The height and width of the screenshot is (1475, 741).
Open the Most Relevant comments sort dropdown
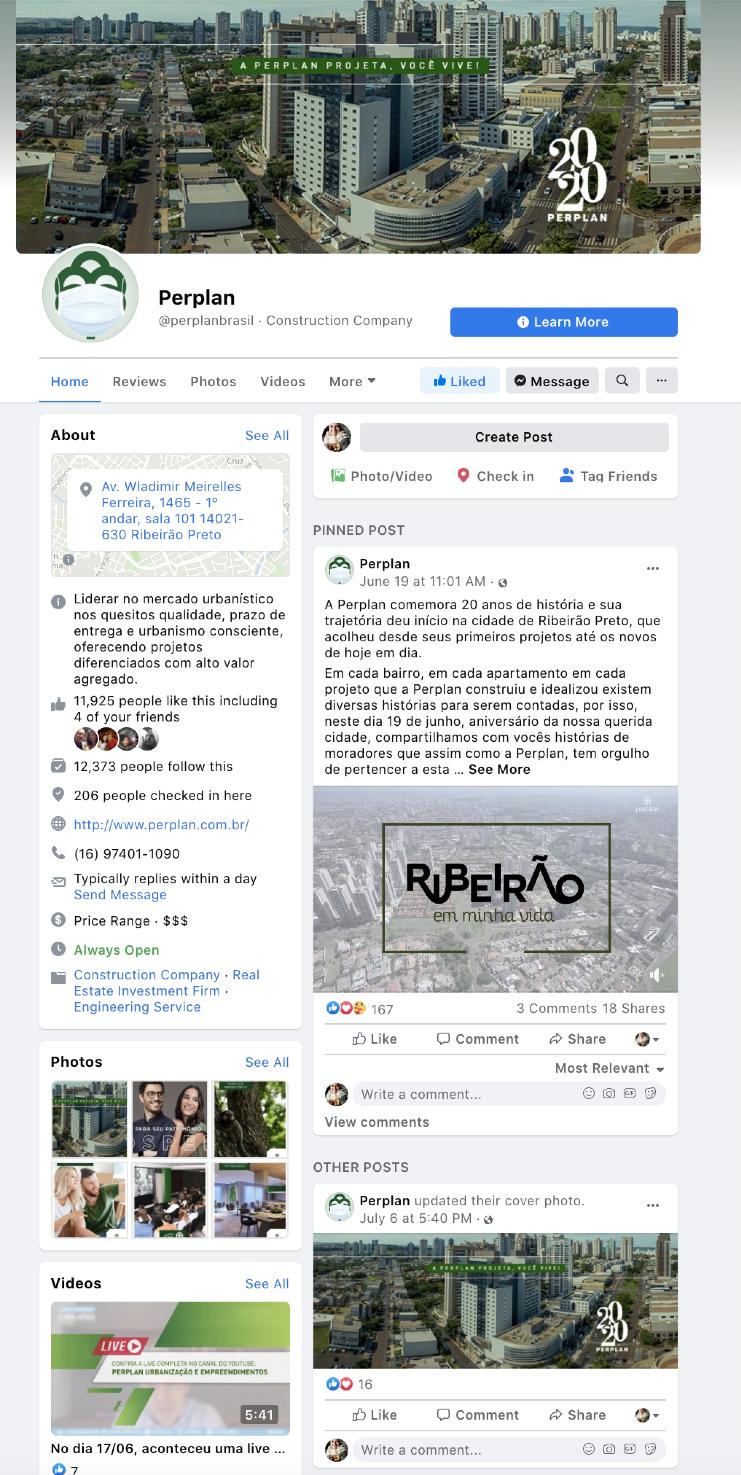pyautogui.click(x=610, y=1068)
